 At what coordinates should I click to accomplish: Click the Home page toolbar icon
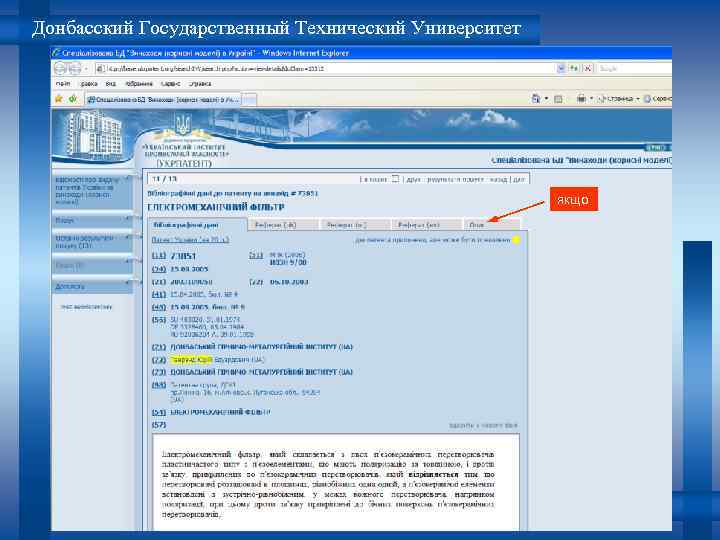pos(535,99)
